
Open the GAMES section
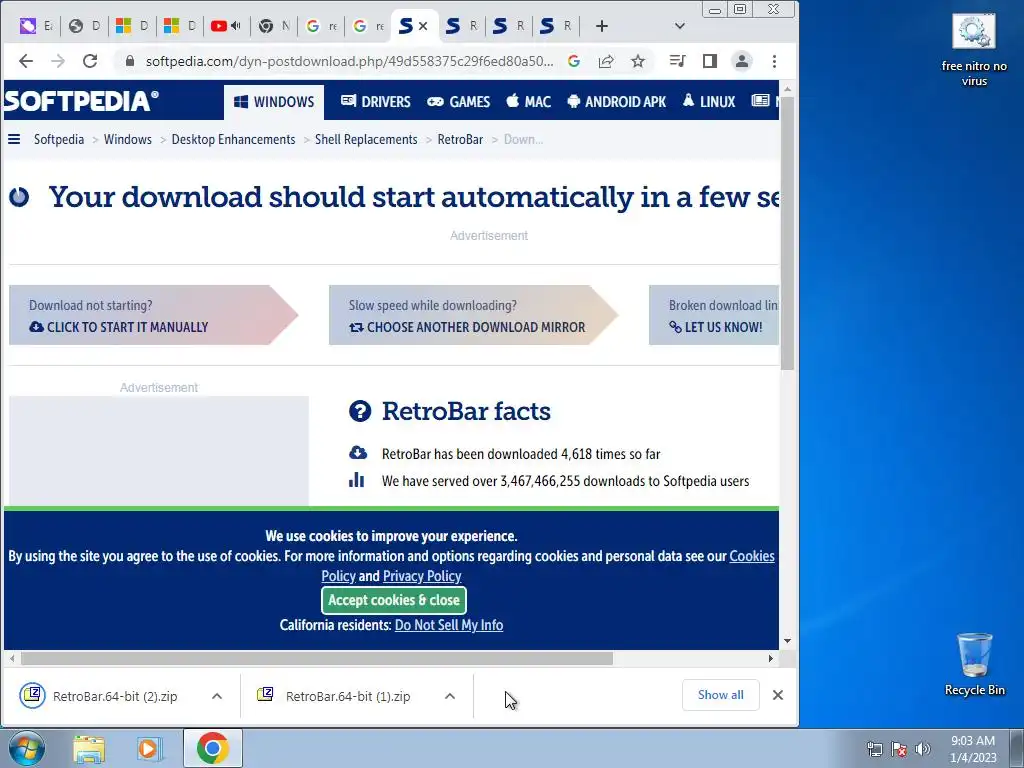click(x=458, y=102)
